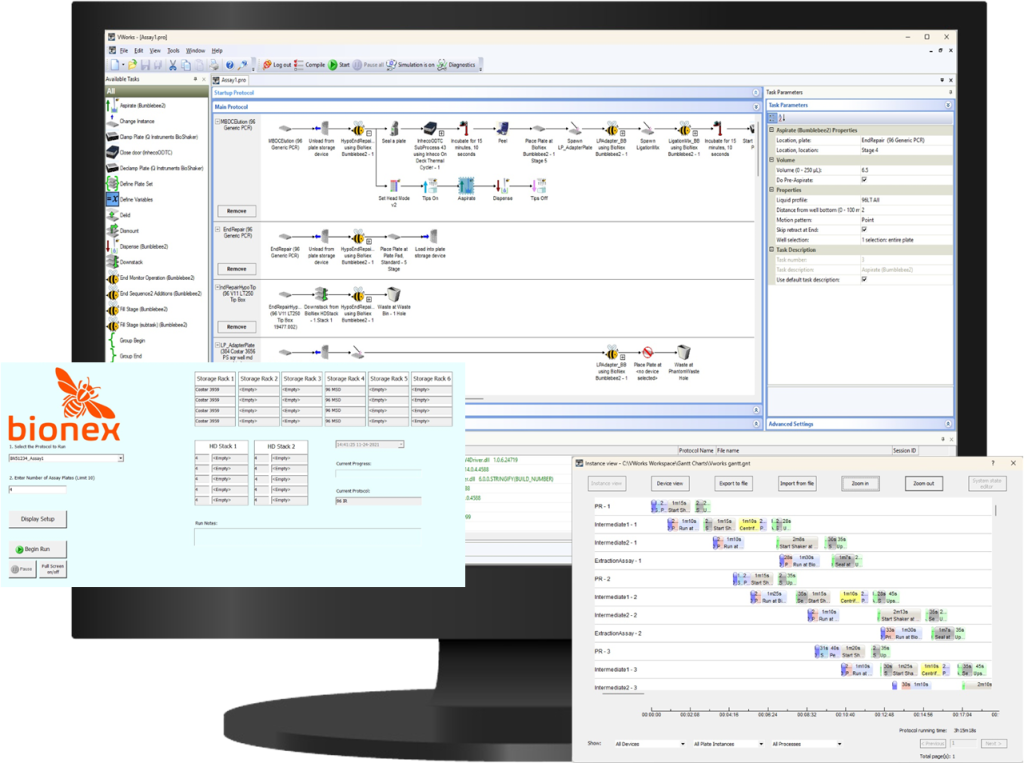Open the File menu in VWorks
This screenshot has width=1024, height=763.
click(x=123, y=50)
